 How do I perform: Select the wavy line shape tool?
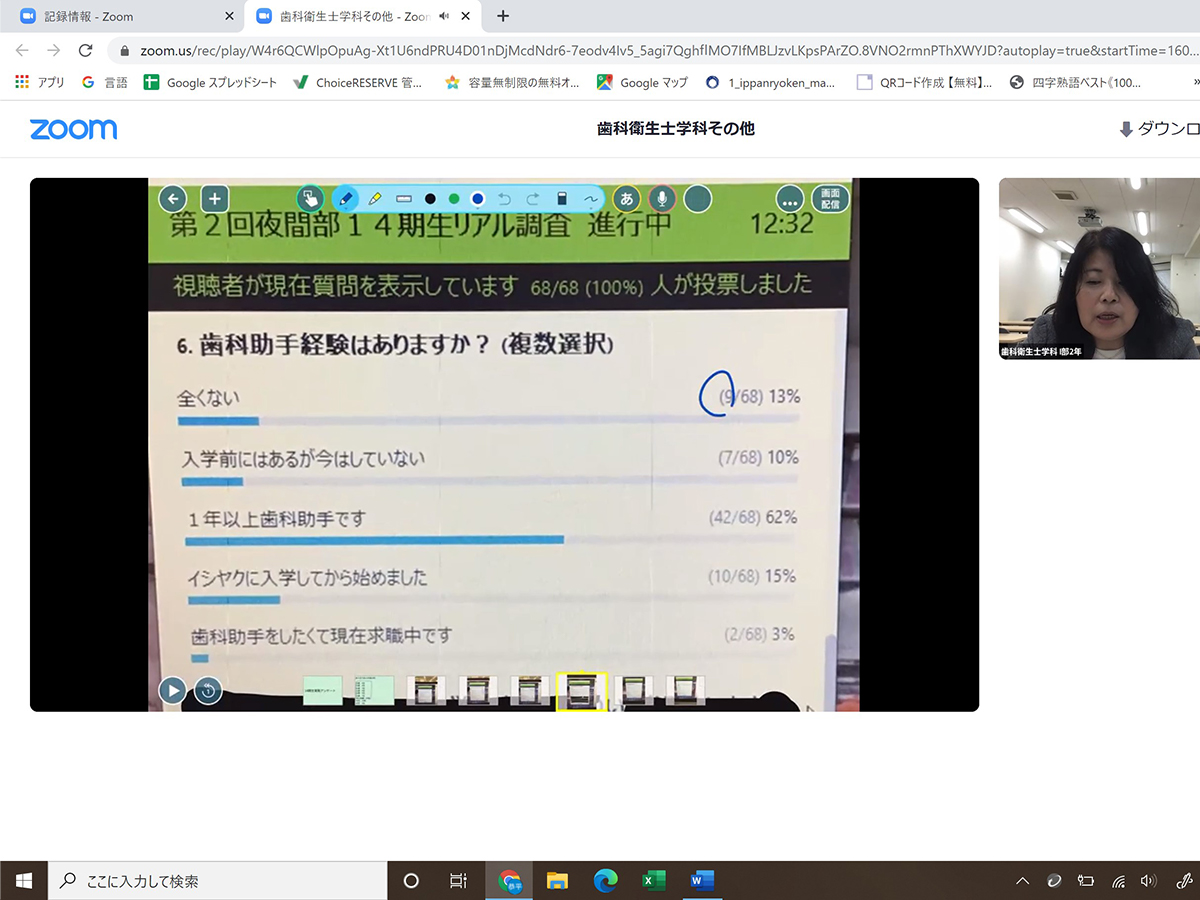point(590,198)
